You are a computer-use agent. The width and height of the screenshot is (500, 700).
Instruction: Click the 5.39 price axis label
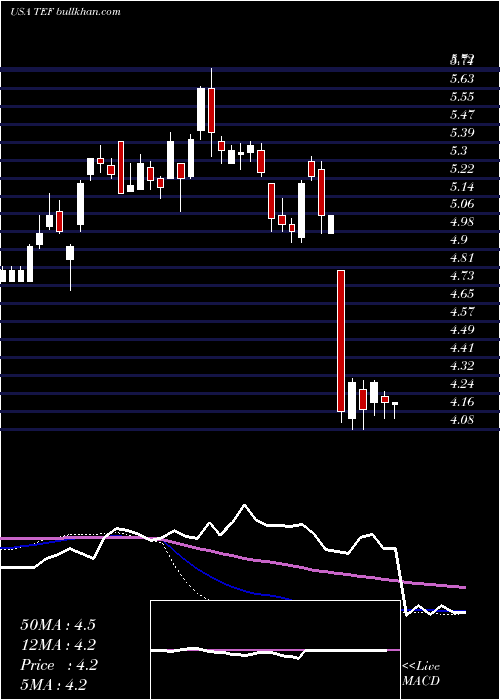462,133
